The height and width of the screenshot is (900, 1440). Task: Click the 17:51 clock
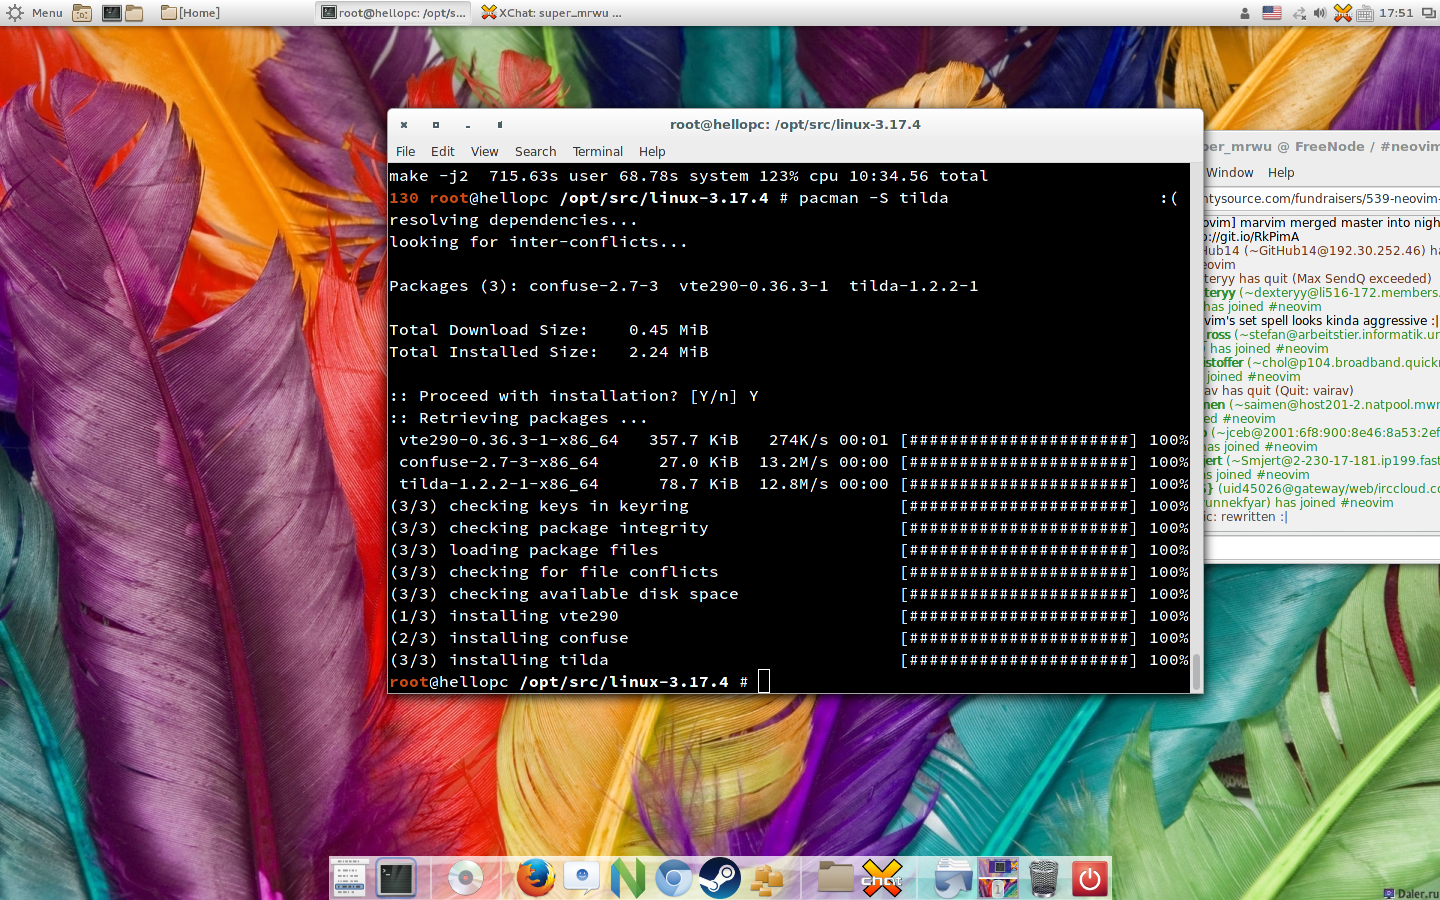point(1396,13)
